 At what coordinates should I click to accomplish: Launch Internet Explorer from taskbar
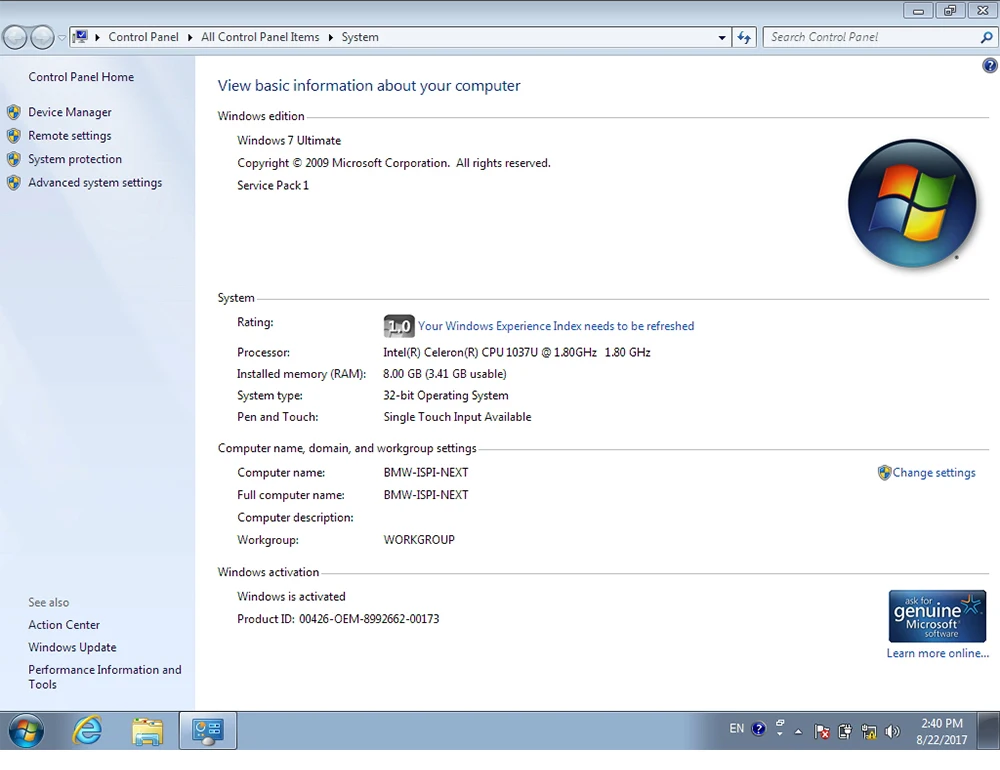[87, 731]
